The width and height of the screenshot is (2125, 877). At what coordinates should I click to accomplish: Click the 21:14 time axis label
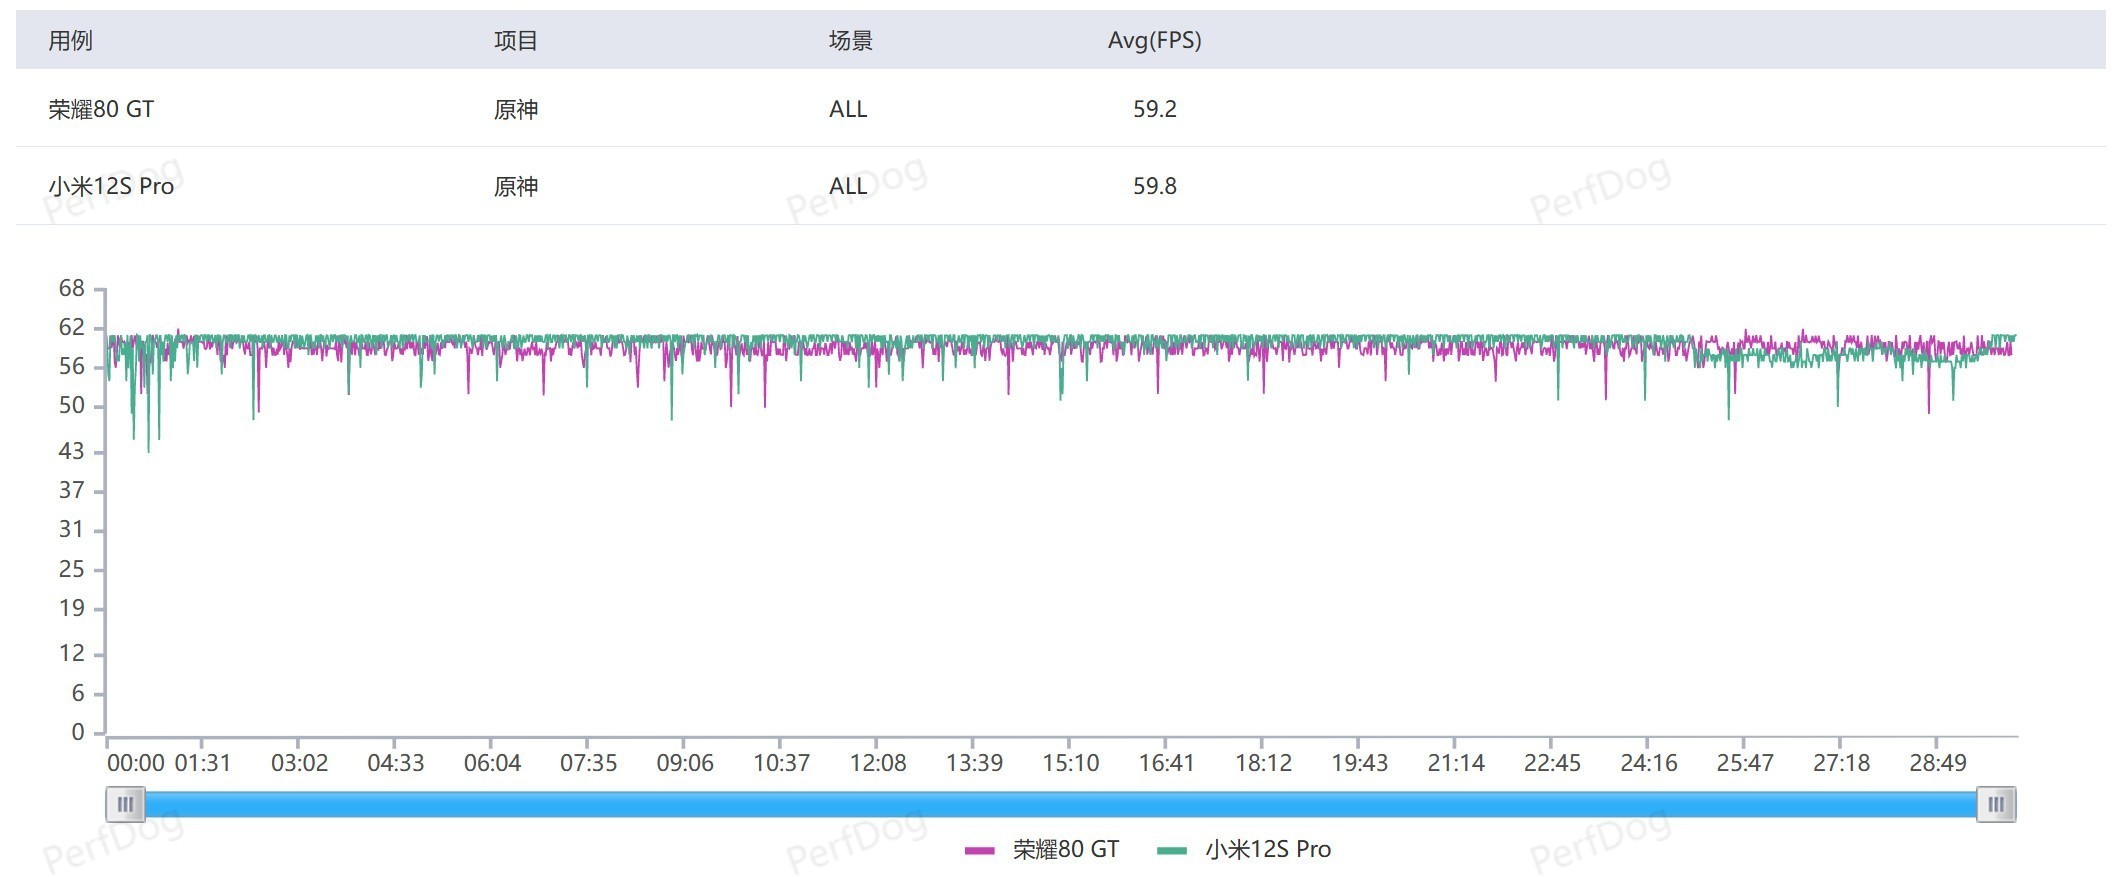coord(1456,764)
